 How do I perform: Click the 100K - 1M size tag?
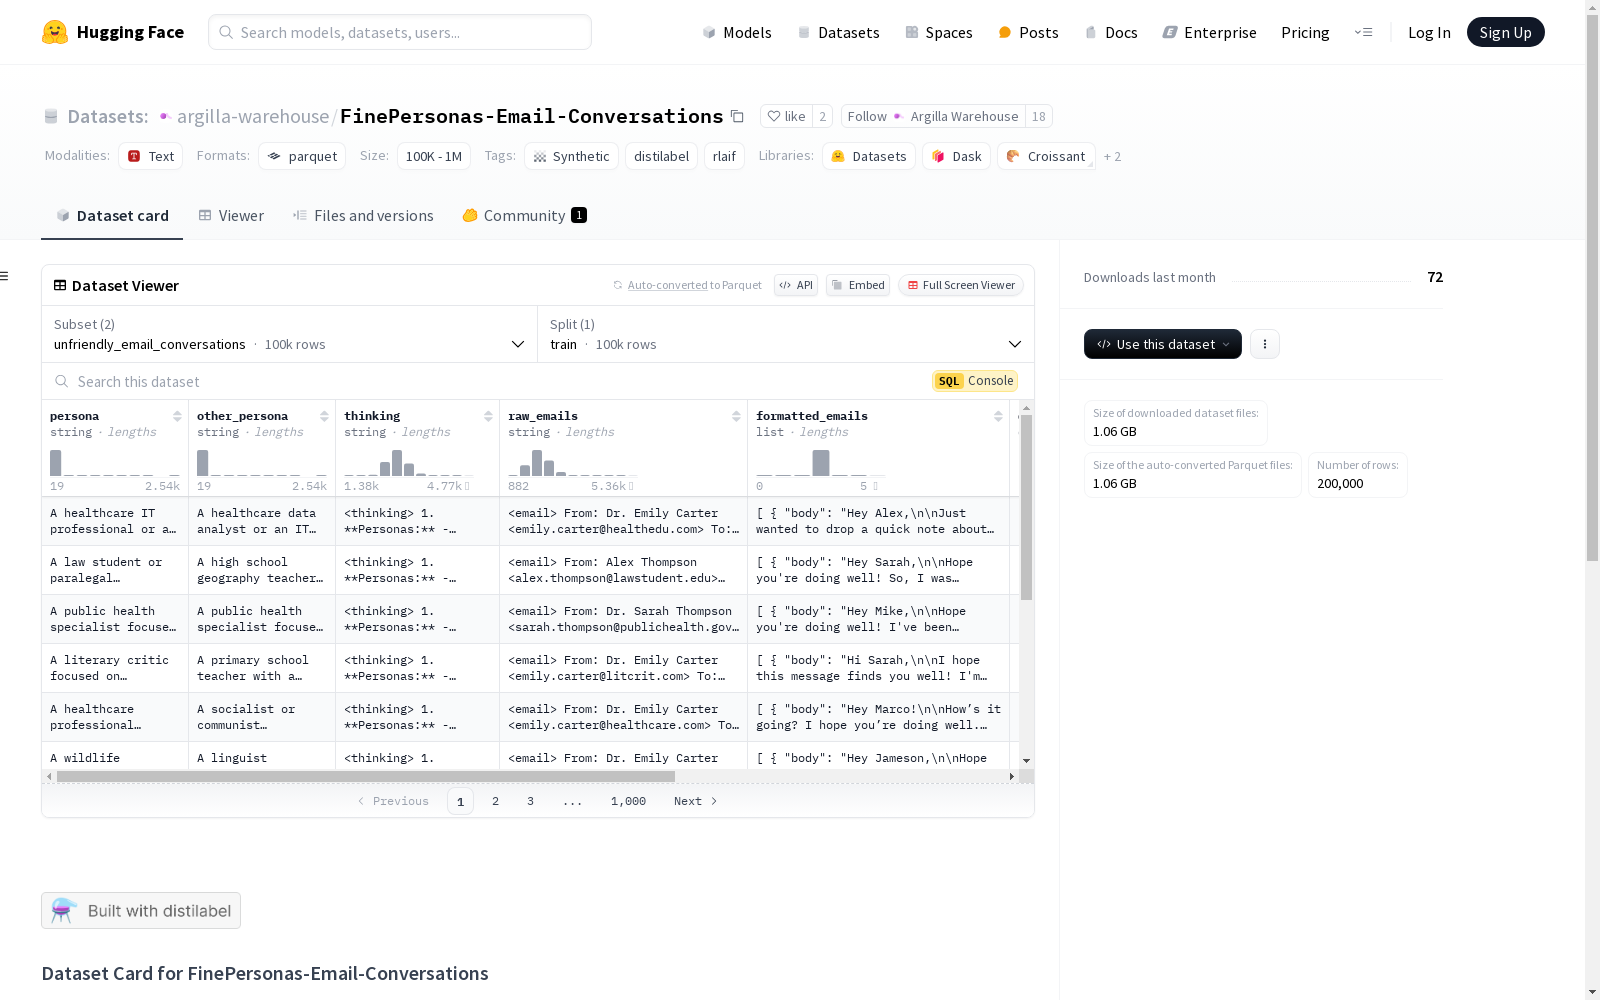[433, 156]
